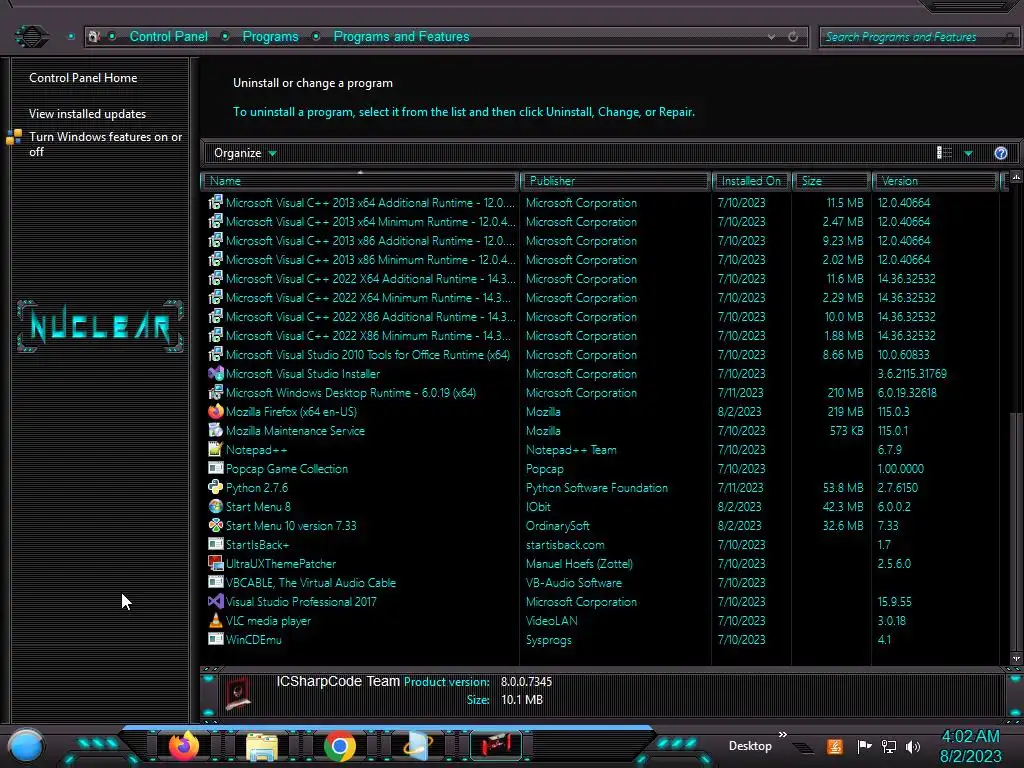The image size is (1024, 768).
Task: Select Microsoft Visual C++ 2022 X86 Minimum Runtime
Action: click(368, 335)
